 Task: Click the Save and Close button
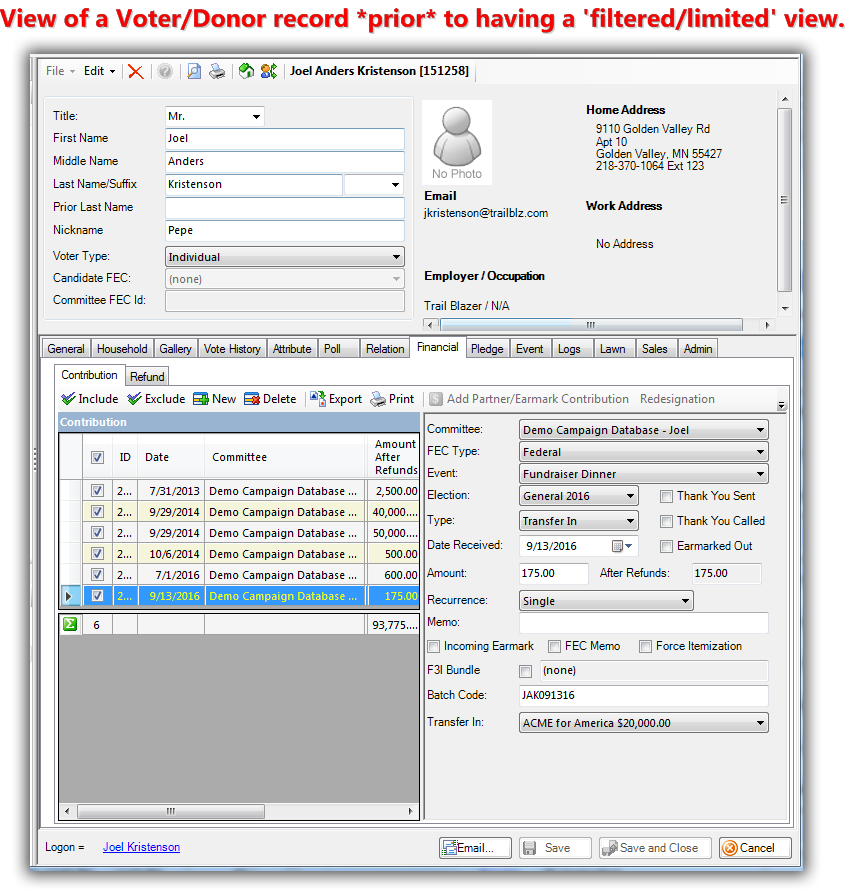tap(656, 848)
